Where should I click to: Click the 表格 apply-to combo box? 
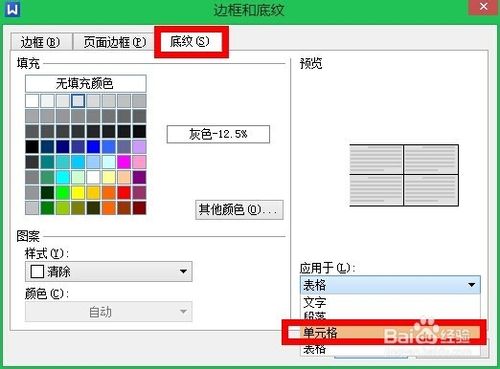tap(390, 285)
